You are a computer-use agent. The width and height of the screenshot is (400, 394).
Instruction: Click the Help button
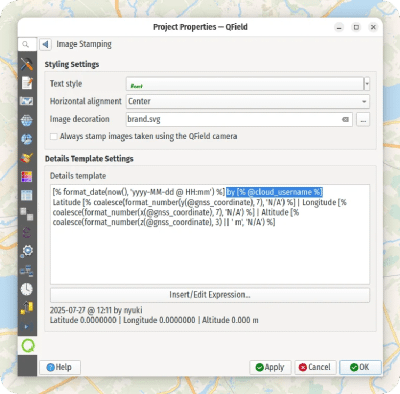(60, 367)
